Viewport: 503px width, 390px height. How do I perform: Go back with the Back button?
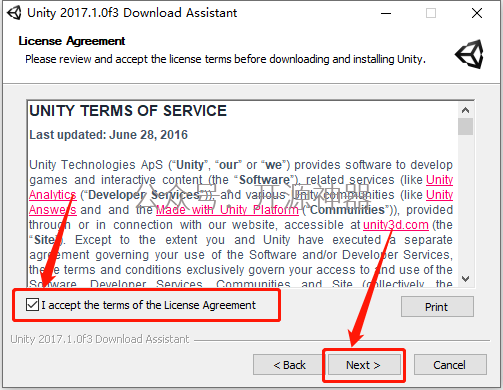pyautogui.click(x=289, y=365)
